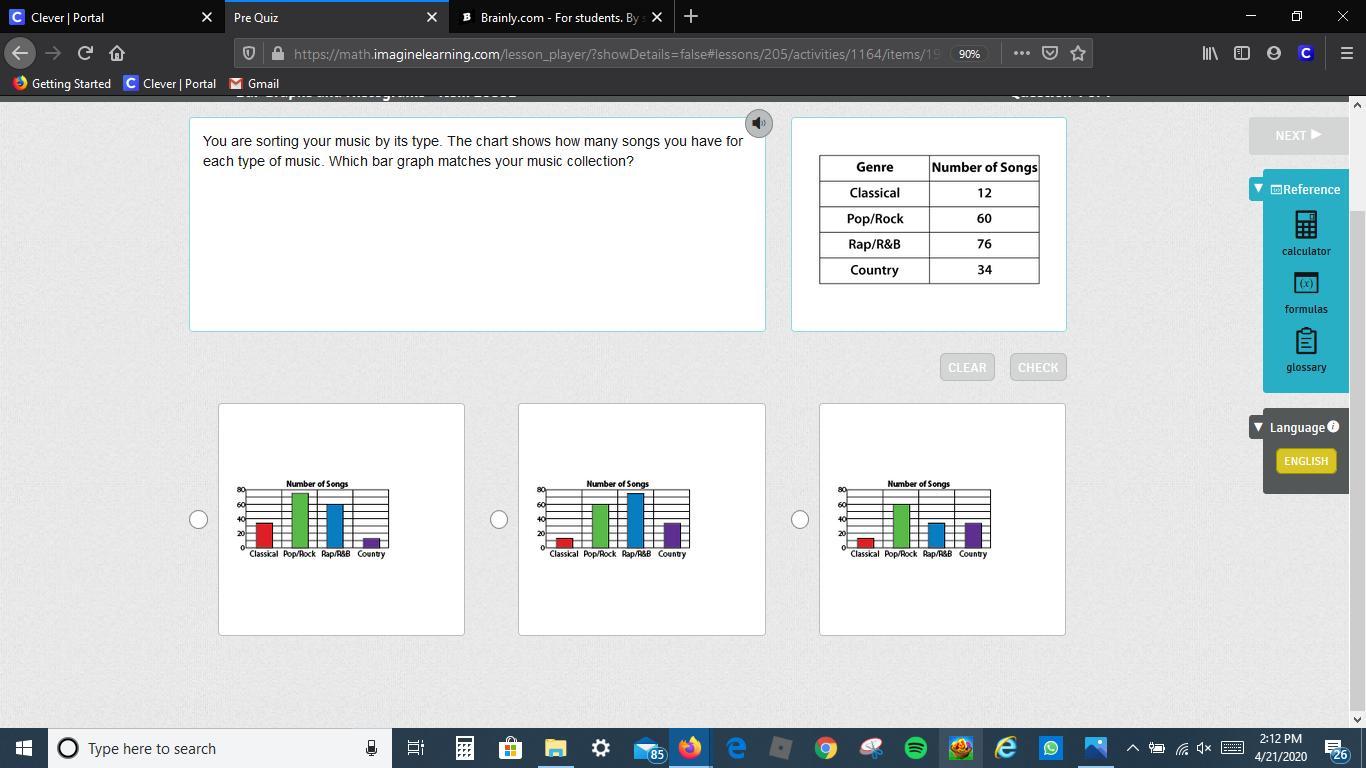Go to Firefox home page
Image resolution: width=1366 pixels, height=768 pixels.
[117, 53]
